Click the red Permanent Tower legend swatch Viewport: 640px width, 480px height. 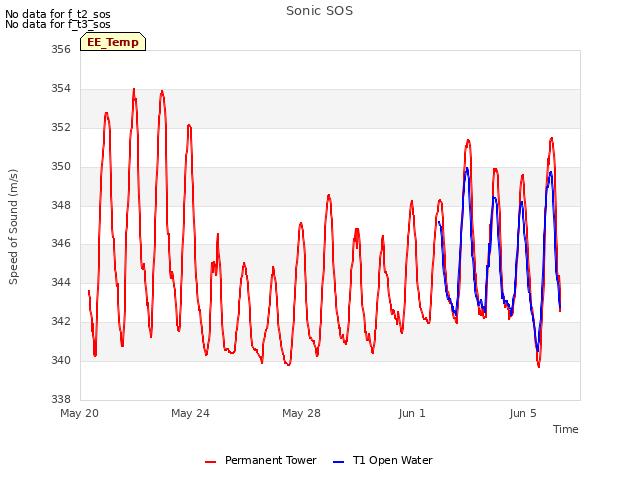coord(211,462)
